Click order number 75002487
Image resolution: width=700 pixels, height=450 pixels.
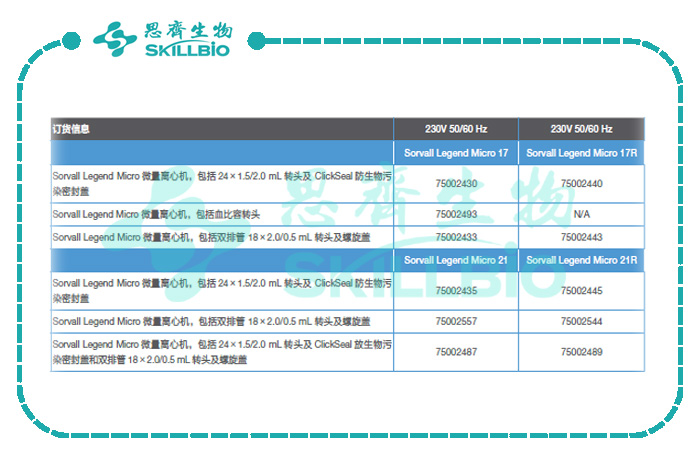click(456, 352)
